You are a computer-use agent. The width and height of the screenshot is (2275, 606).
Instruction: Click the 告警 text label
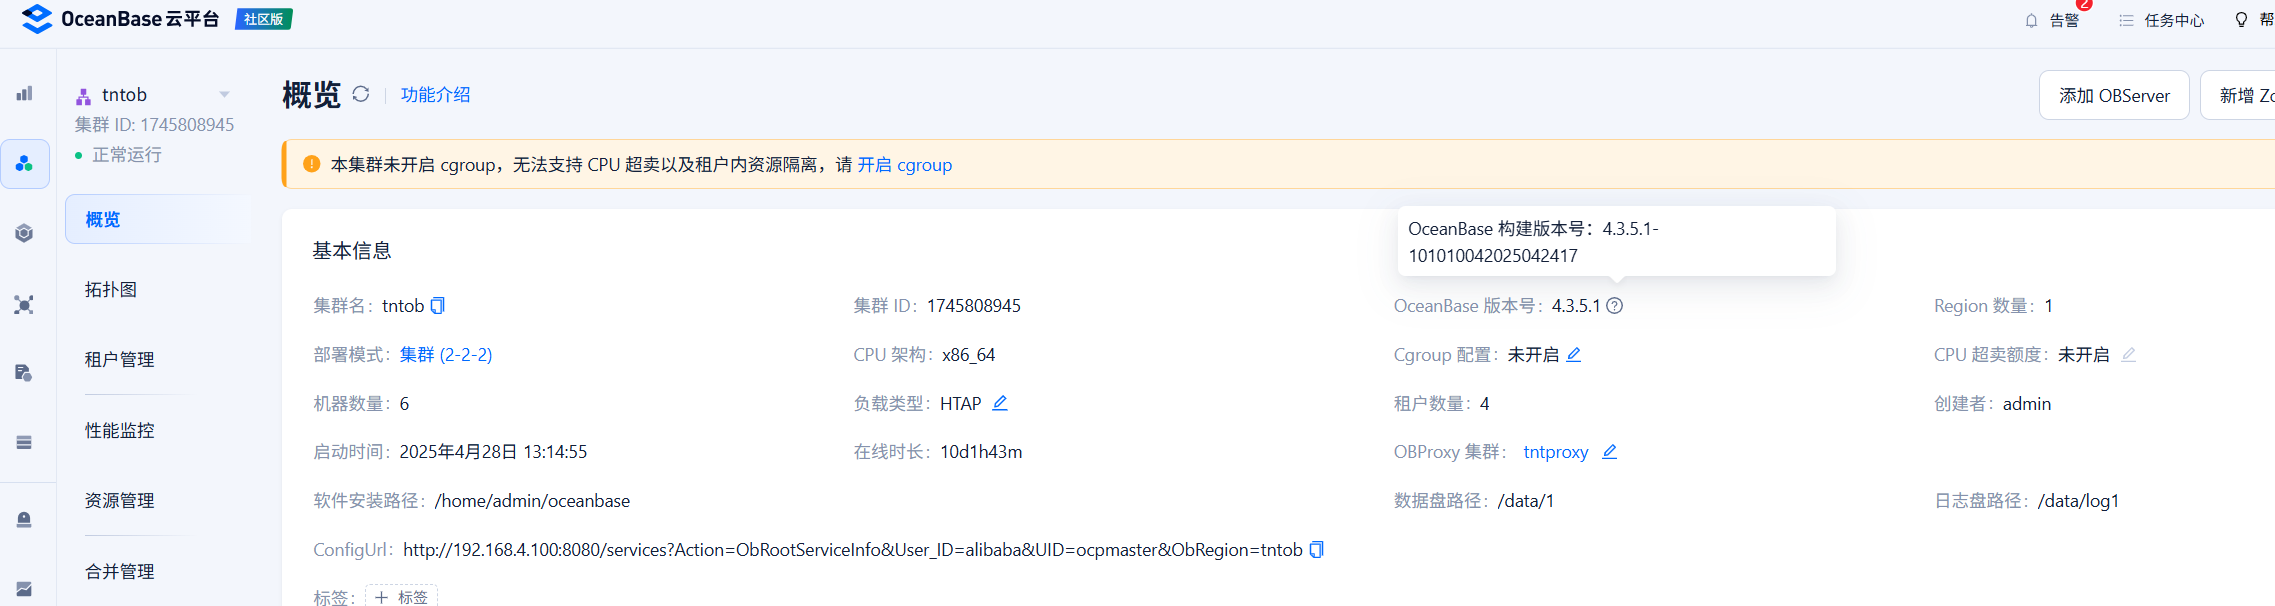point(2064,20)
